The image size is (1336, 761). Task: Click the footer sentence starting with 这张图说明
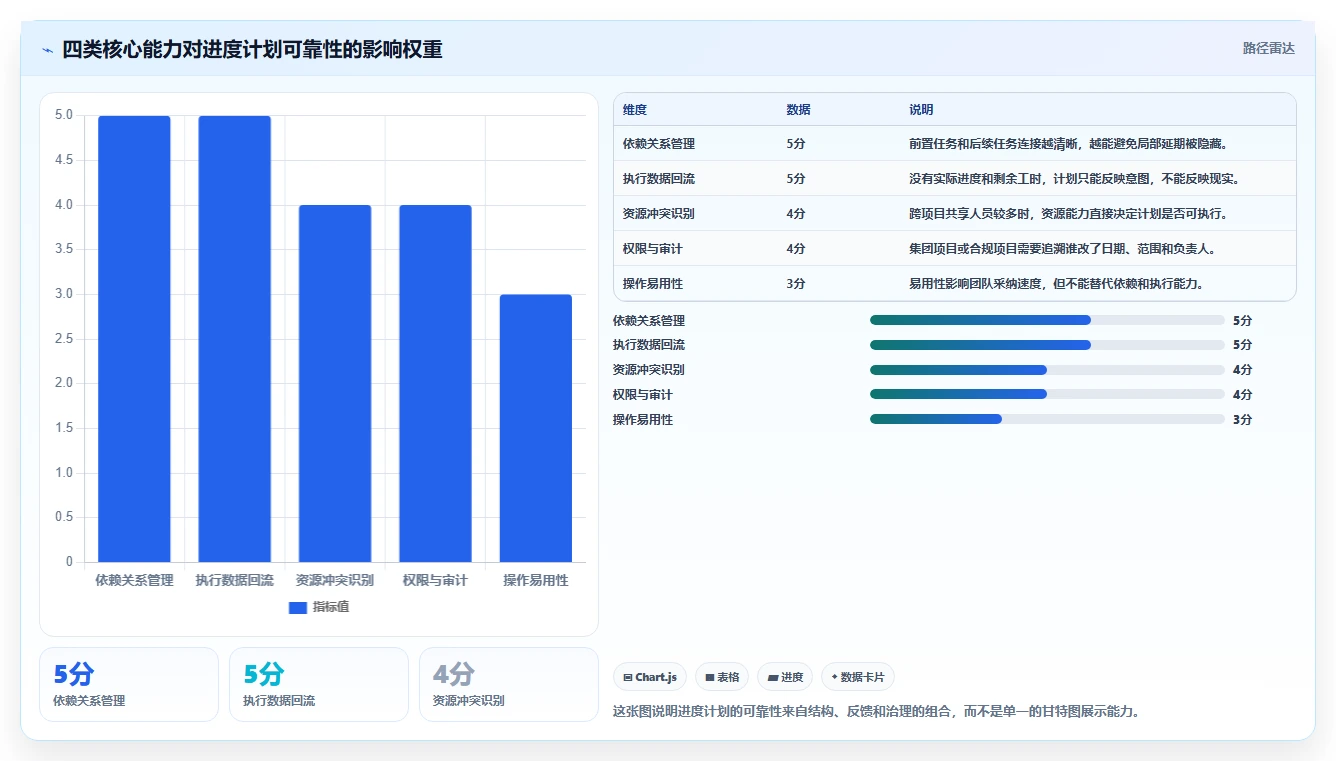(x=876, y=712)
